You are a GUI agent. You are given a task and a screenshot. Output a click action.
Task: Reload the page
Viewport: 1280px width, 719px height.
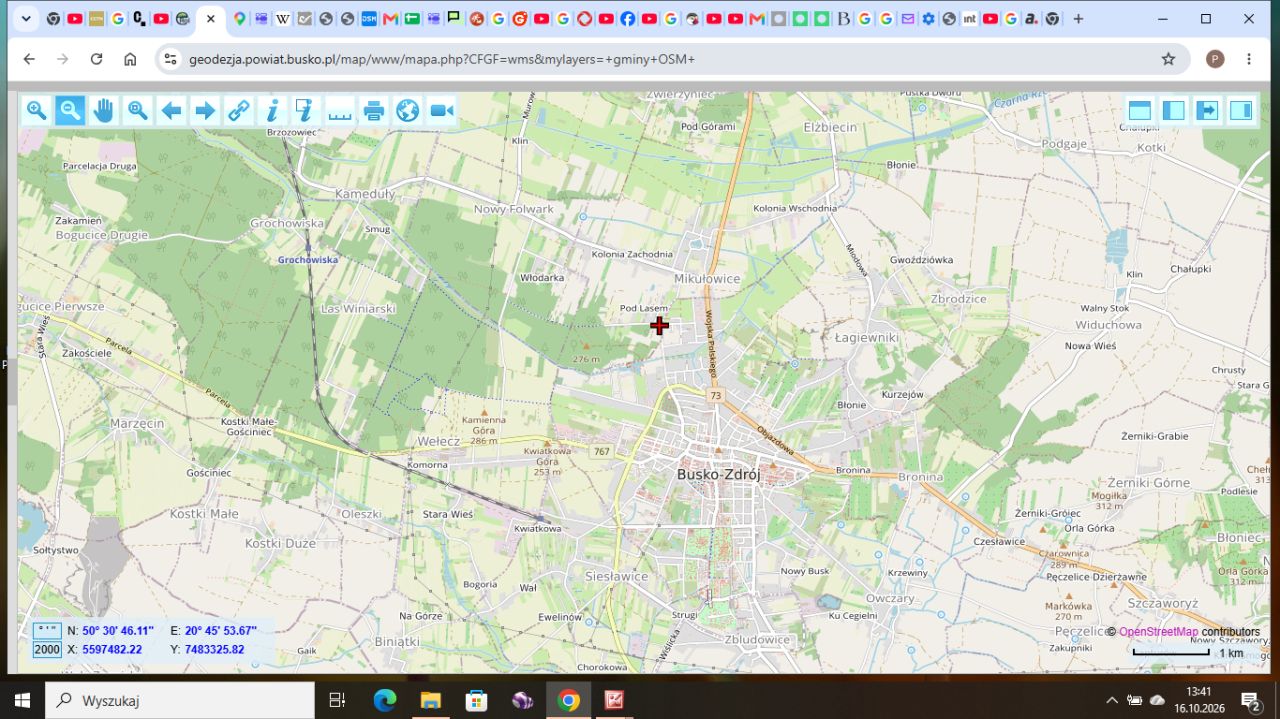[96, 59]
